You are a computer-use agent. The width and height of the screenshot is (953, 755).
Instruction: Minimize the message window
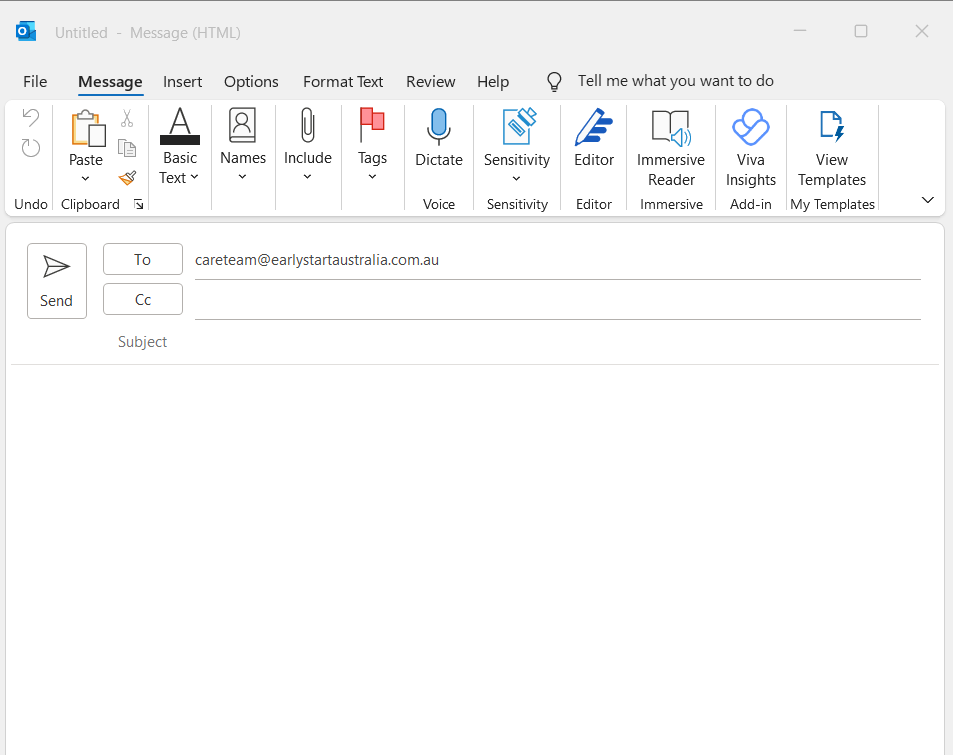800,30
